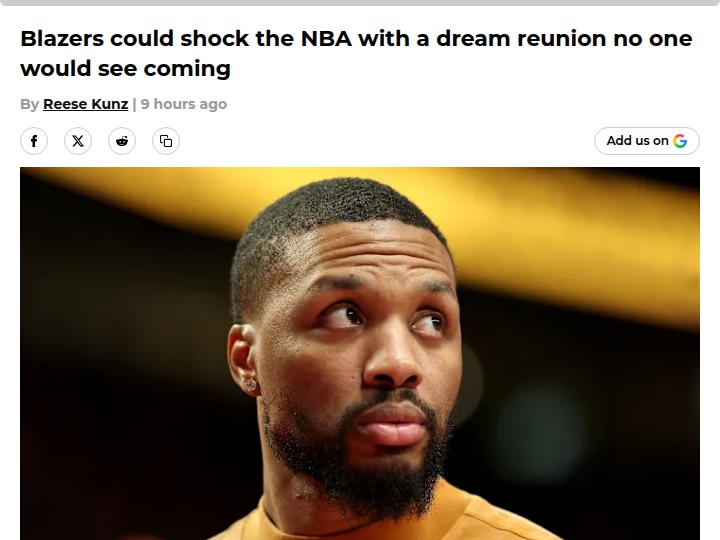Open the article's lead player photo
The width and height of the screenshot is (720, 540).
point(360,354)
